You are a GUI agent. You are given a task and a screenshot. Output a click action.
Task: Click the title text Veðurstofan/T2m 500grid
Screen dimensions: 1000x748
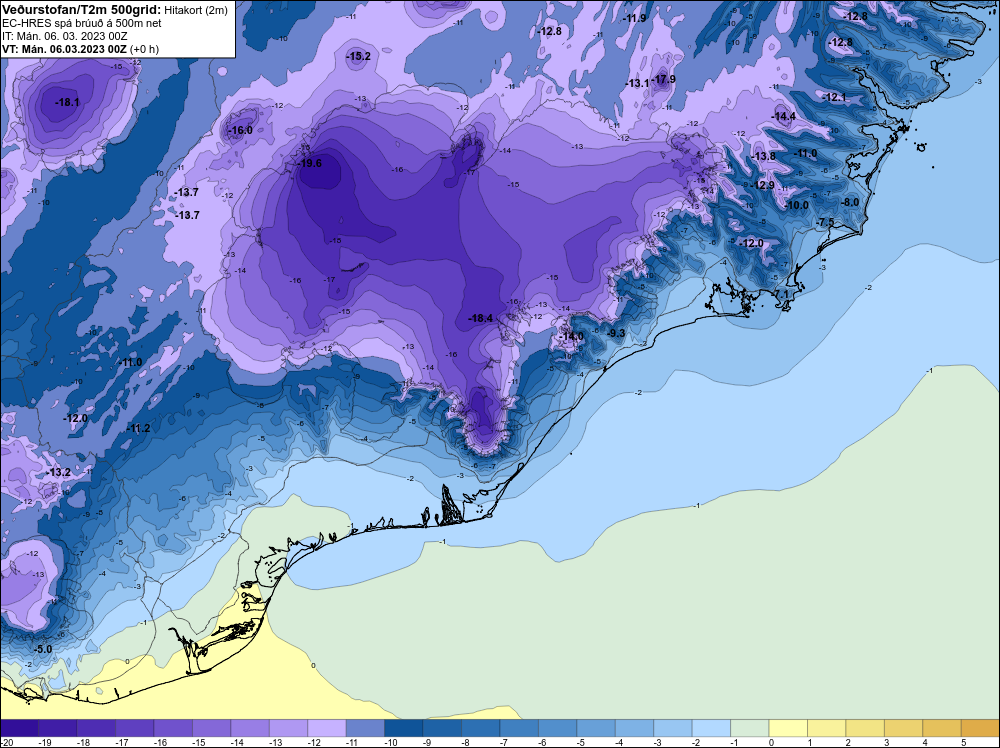[x=80, y=9]
